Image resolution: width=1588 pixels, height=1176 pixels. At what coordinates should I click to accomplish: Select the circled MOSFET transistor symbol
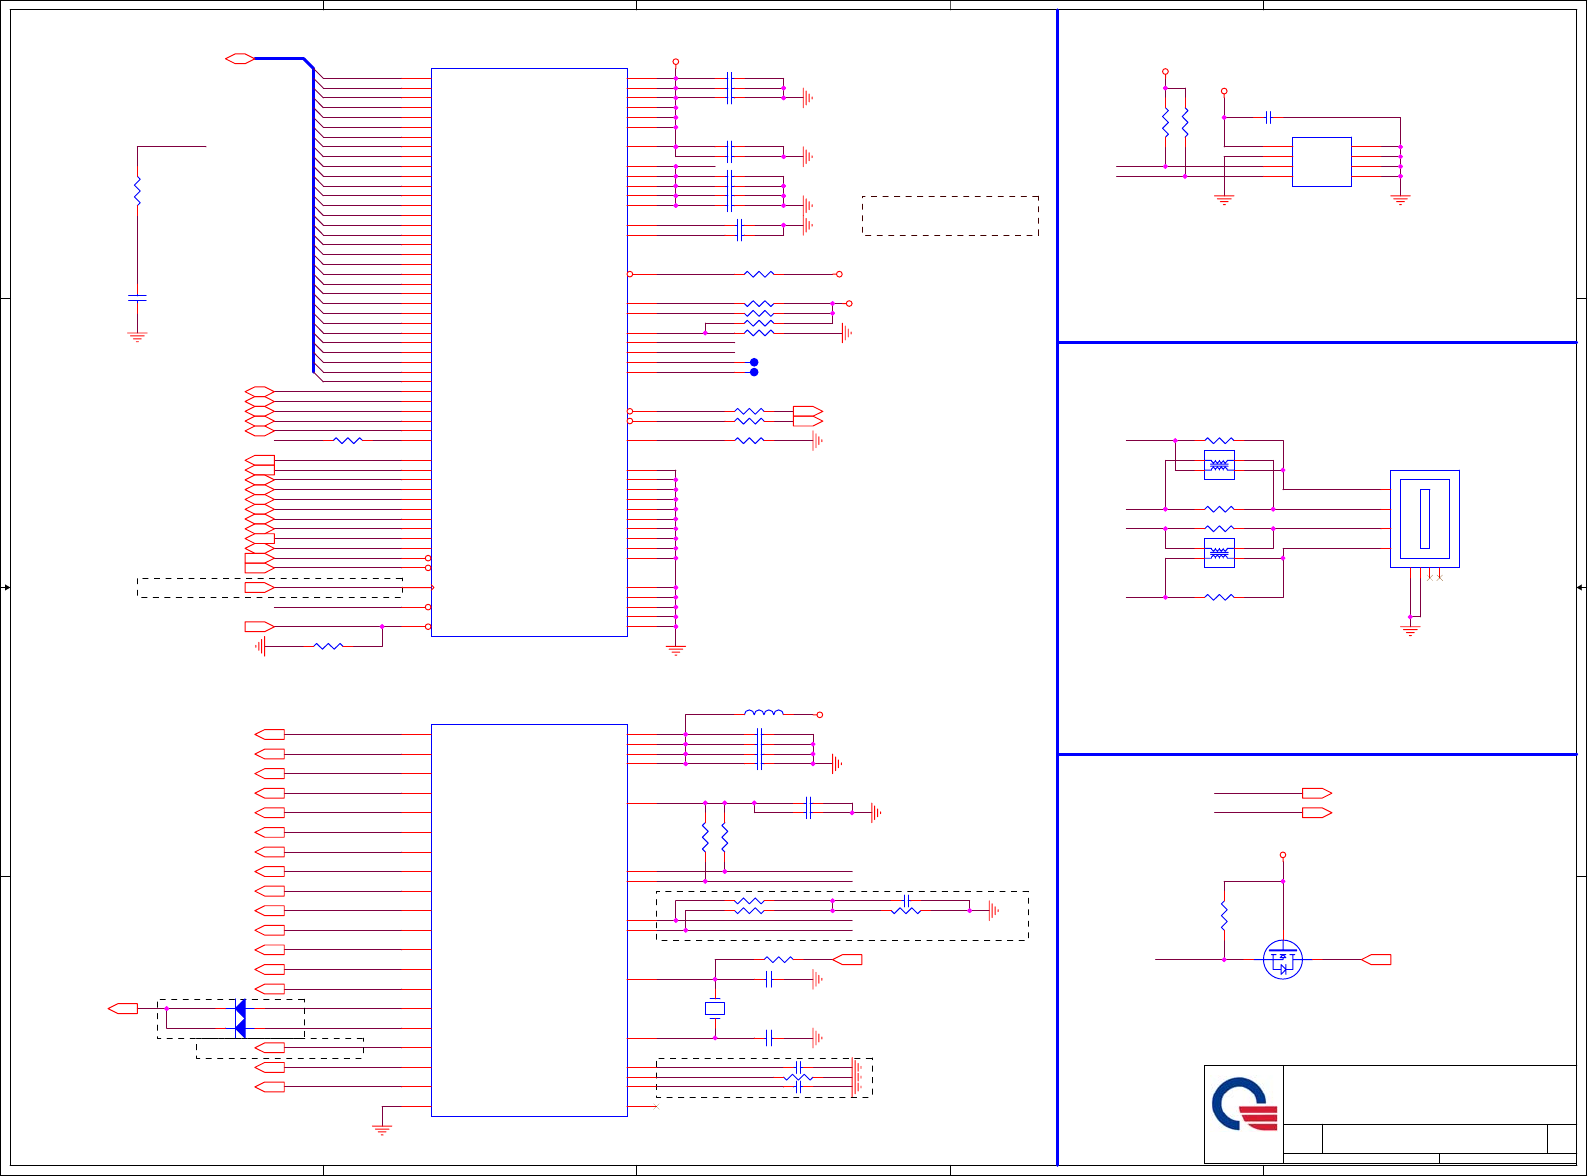tap(1283, 960)
